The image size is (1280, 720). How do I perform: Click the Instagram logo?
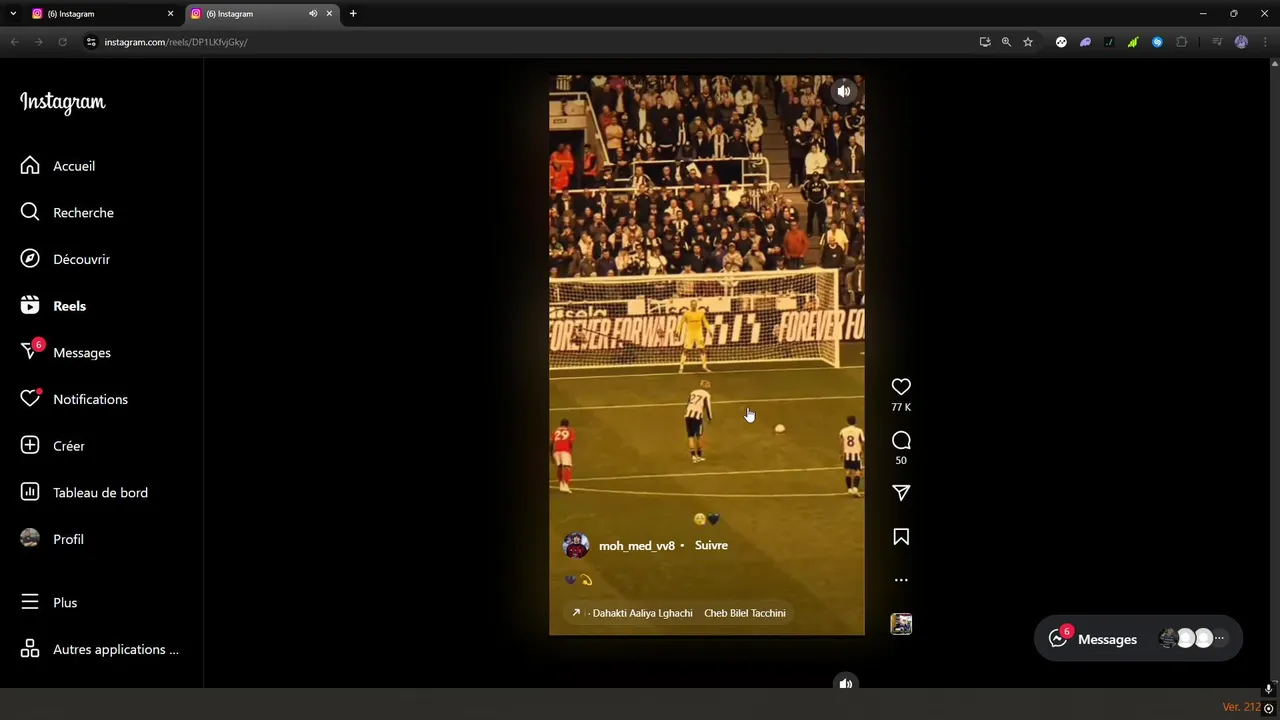click(62, 102)
